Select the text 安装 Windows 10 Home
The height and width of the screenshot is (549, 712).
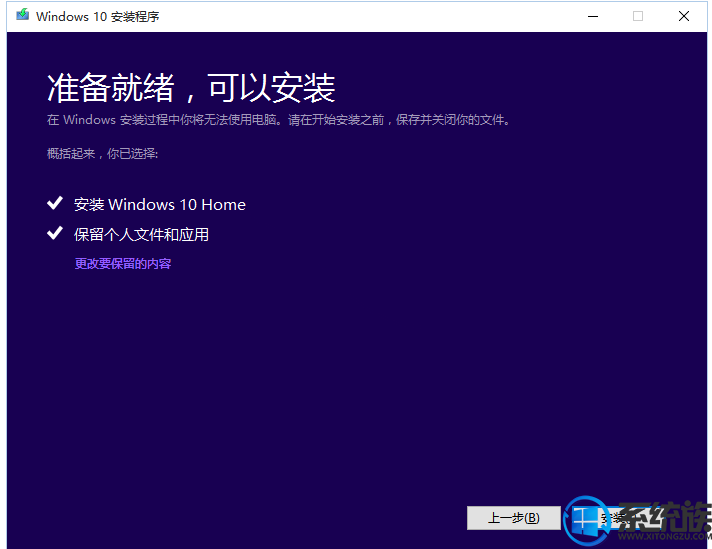[160, 204]
